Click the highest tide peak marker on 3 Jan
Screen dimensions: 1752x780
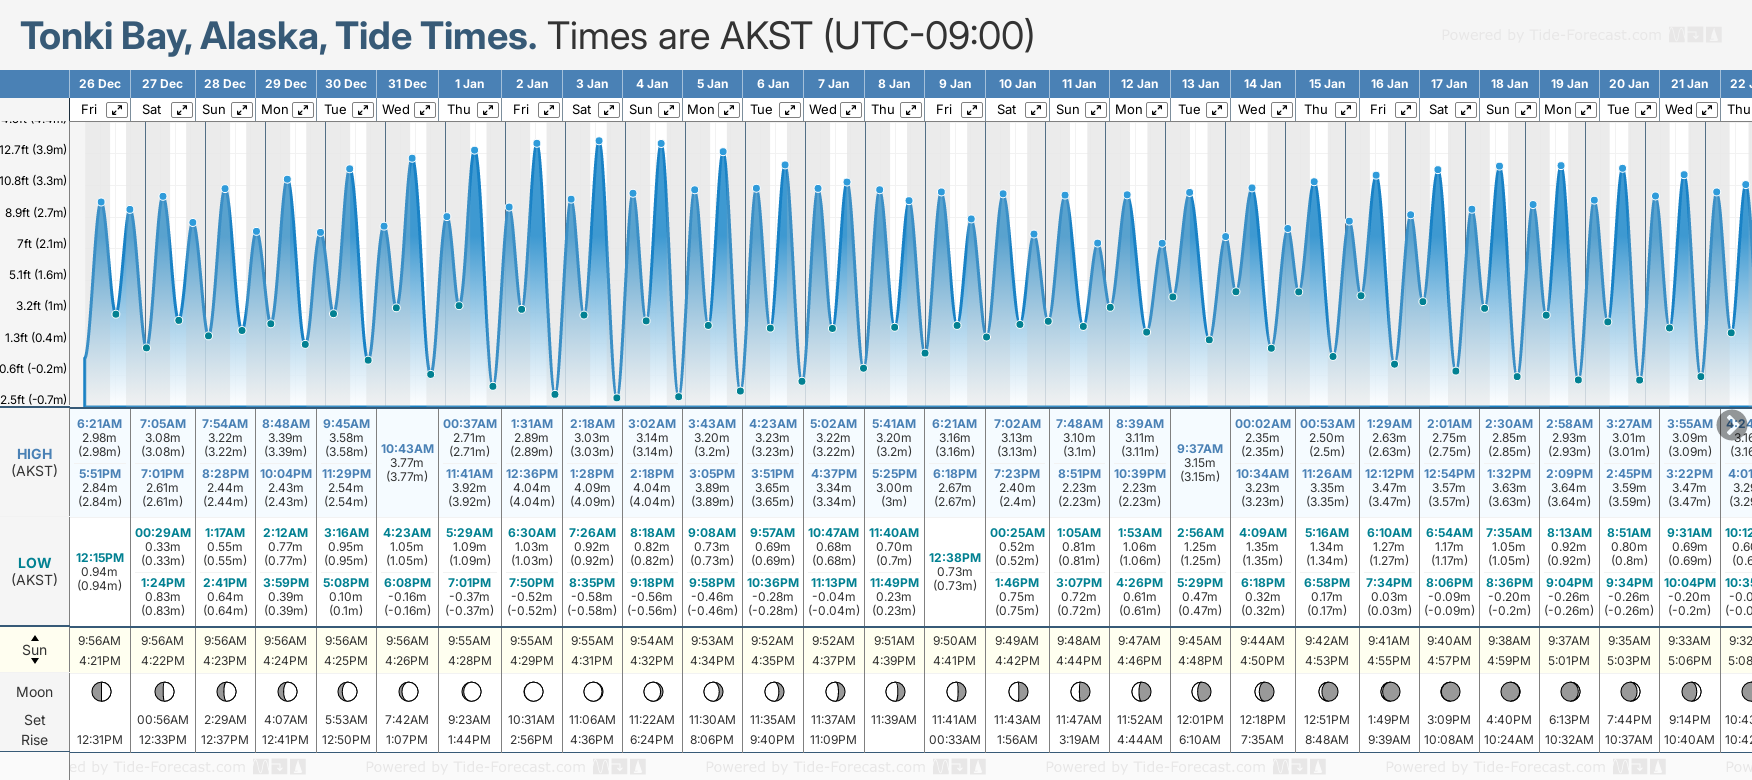tap(599, 141)
